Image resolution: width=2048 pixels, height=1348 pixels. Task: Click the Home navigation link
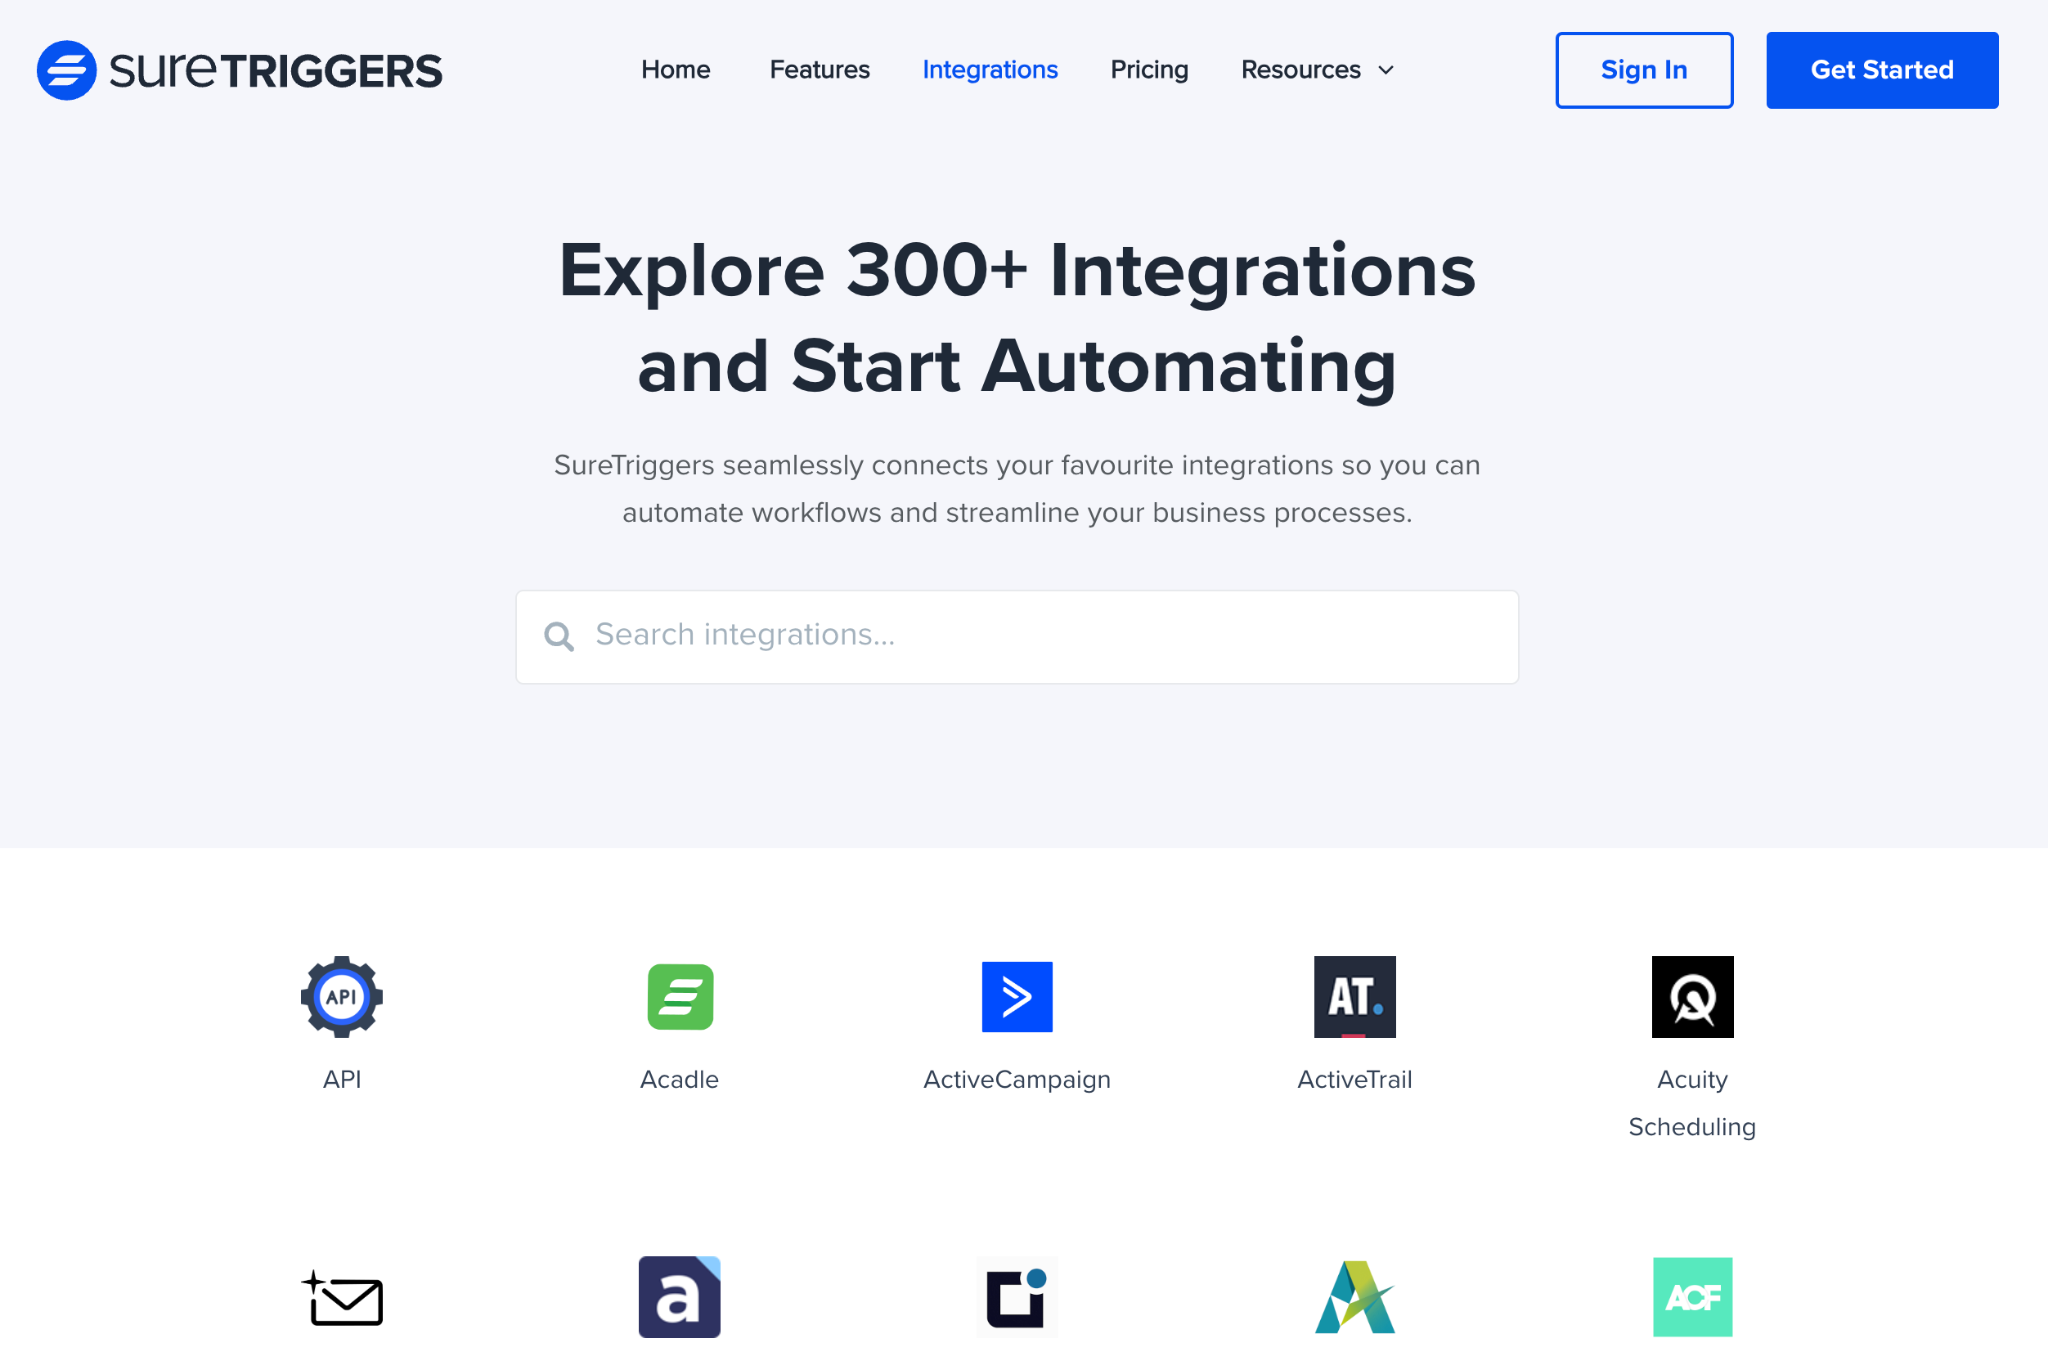pyautogui.click(x=677, y=69)
